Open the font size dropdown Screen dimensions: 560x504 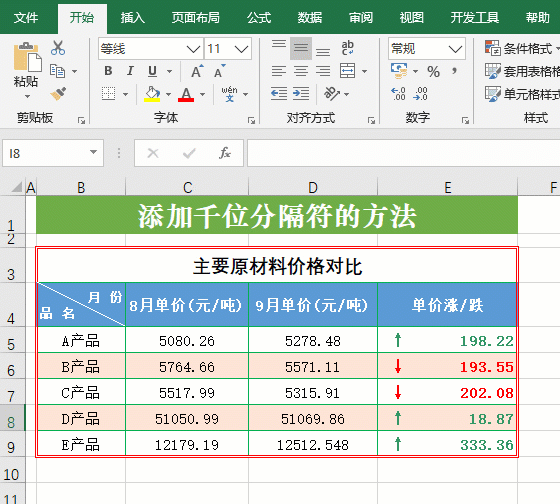(241, 49)
